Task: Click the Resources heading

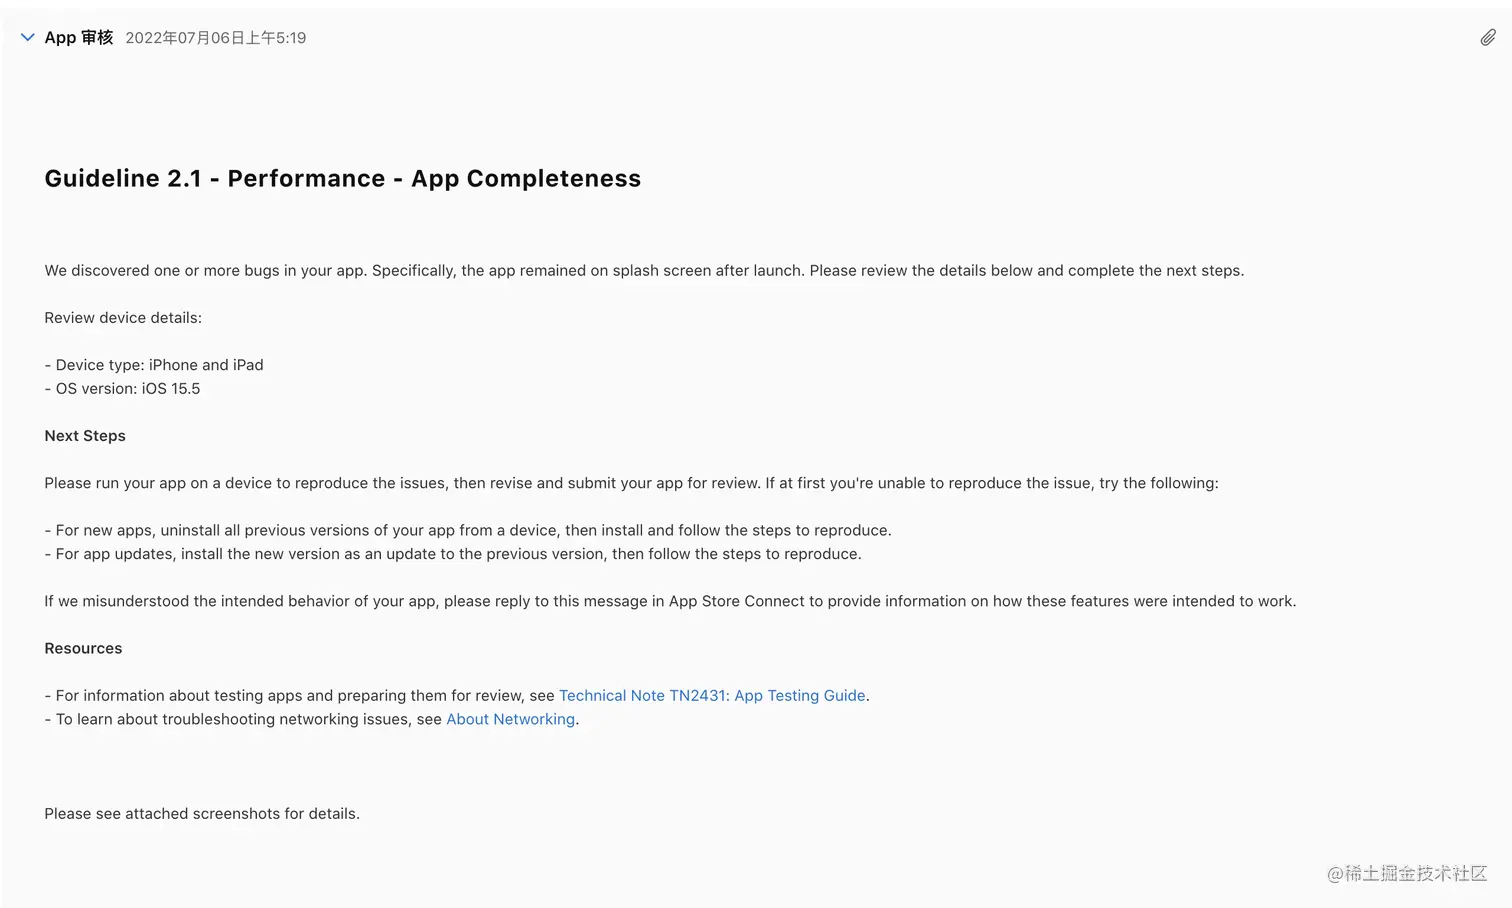Action: [x=83, y=649]
